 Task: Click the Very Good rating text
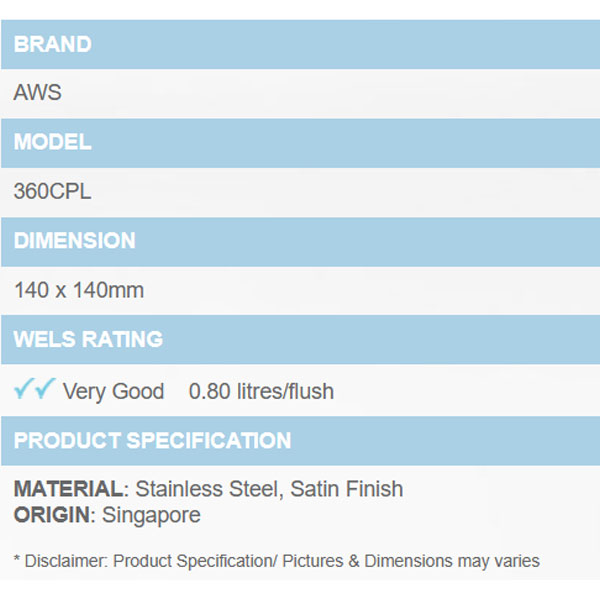click(113, 391)
